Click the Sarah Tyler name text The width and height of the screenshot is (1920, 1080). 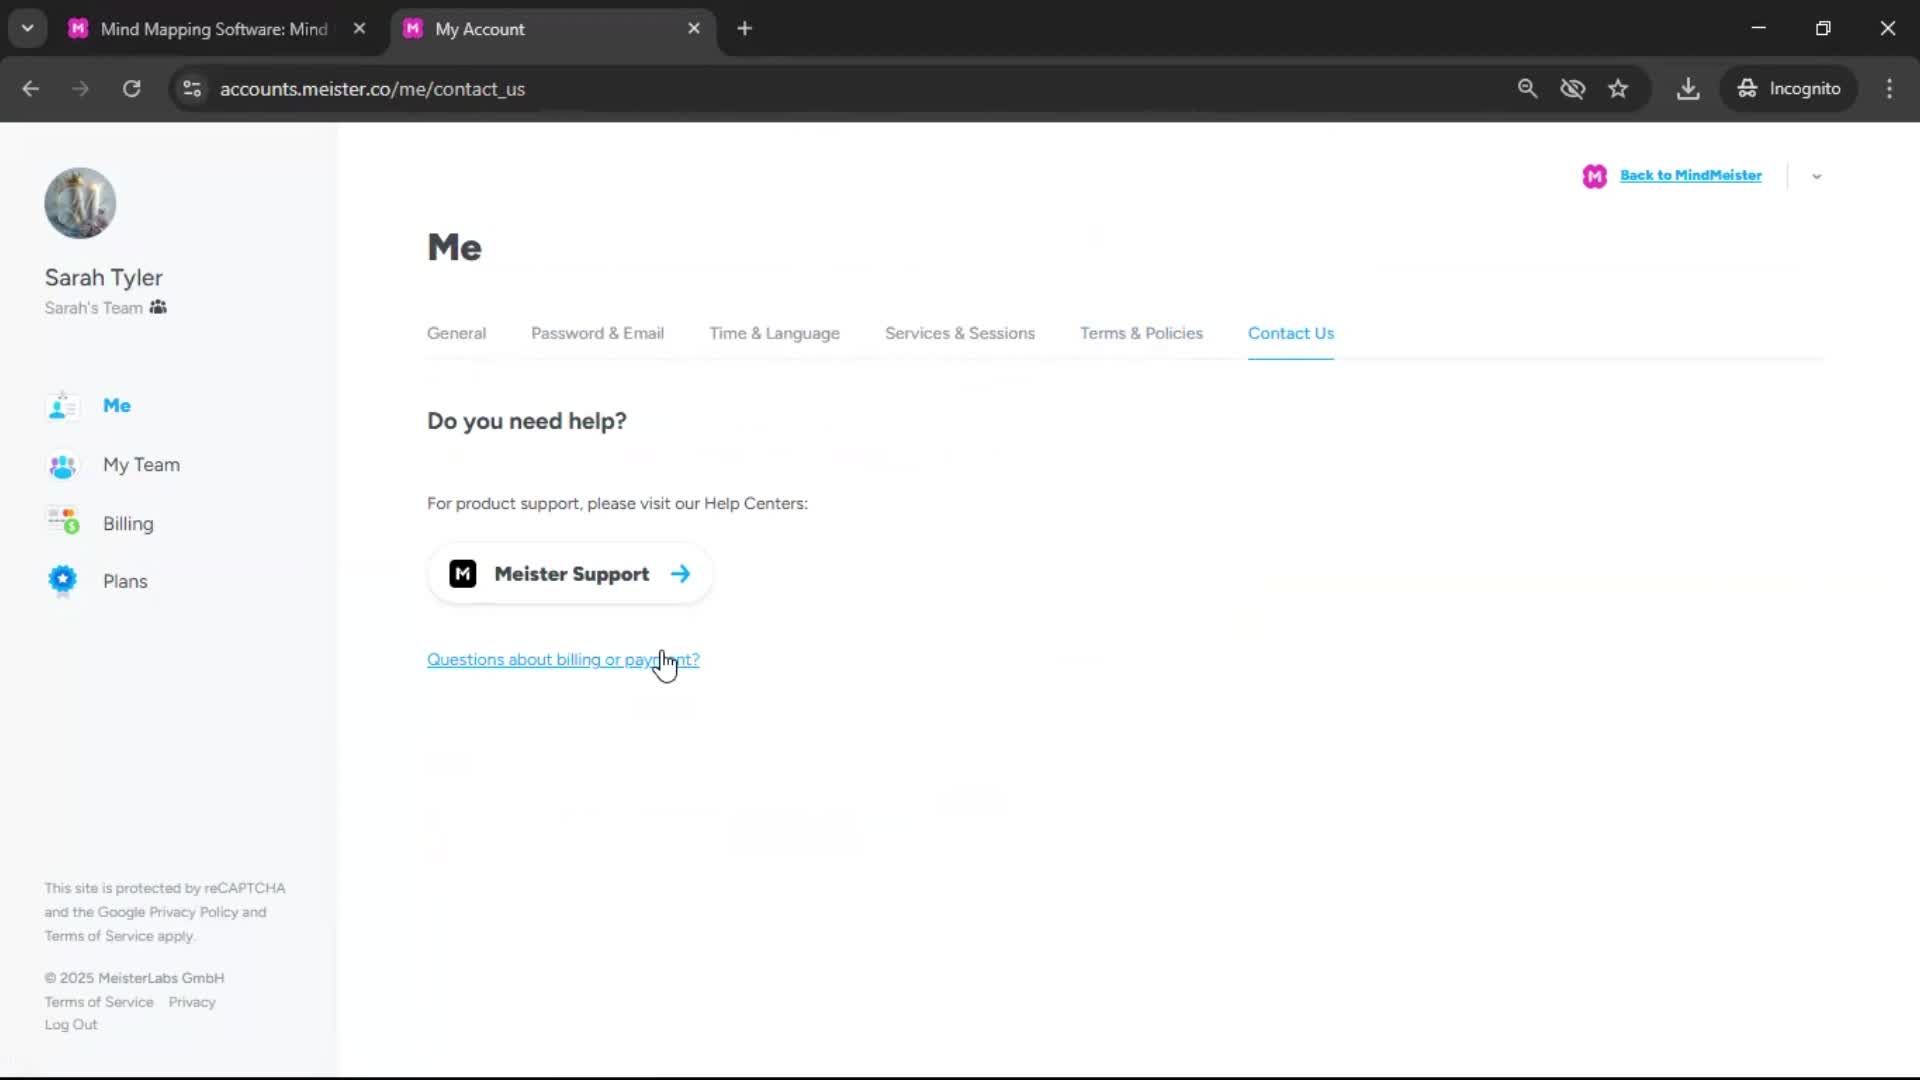pyautogui.click(x=103, y=278)
